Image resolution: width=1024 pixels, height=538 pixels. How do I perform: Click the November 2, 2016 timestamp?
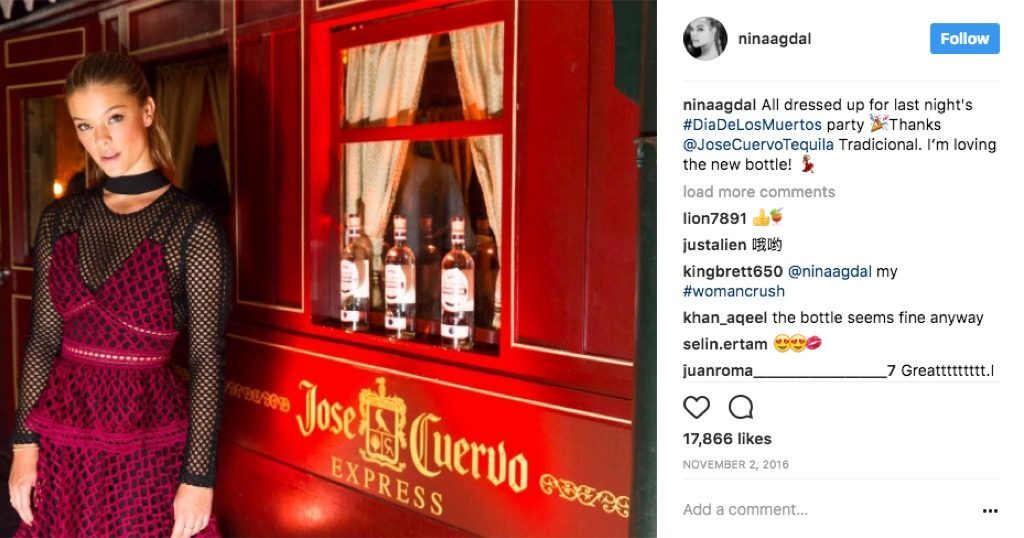(736, 465)
